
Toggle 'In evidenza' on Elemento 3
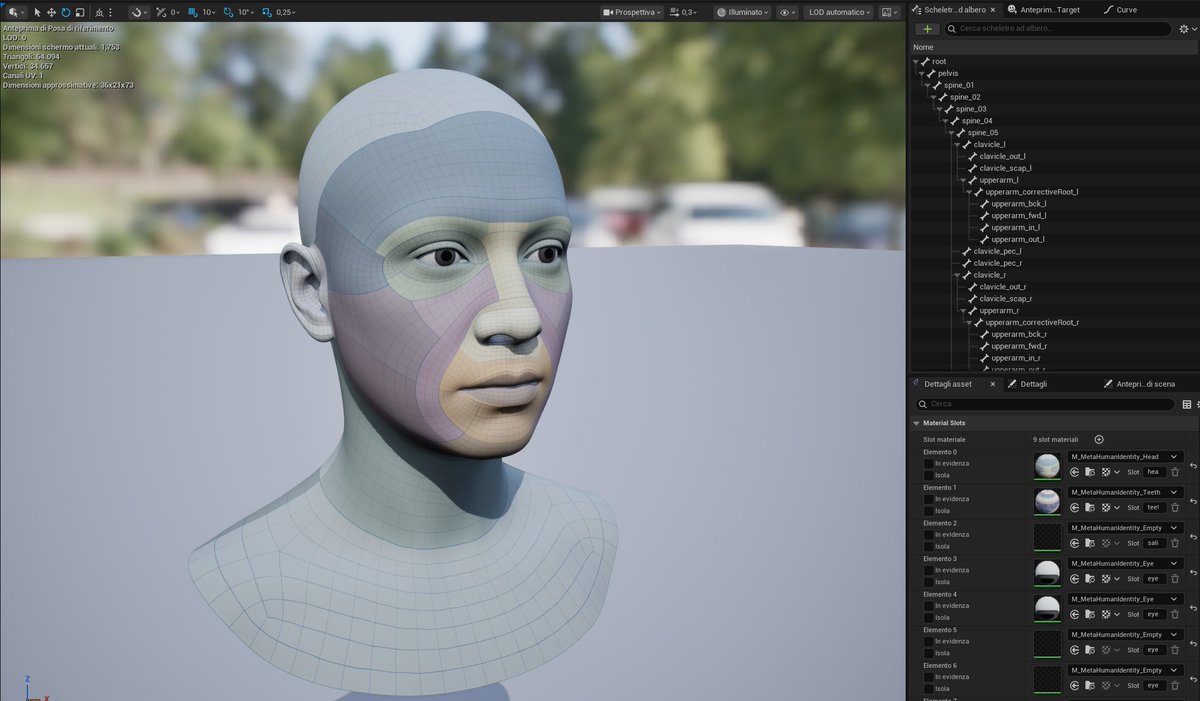coord(931,569)
